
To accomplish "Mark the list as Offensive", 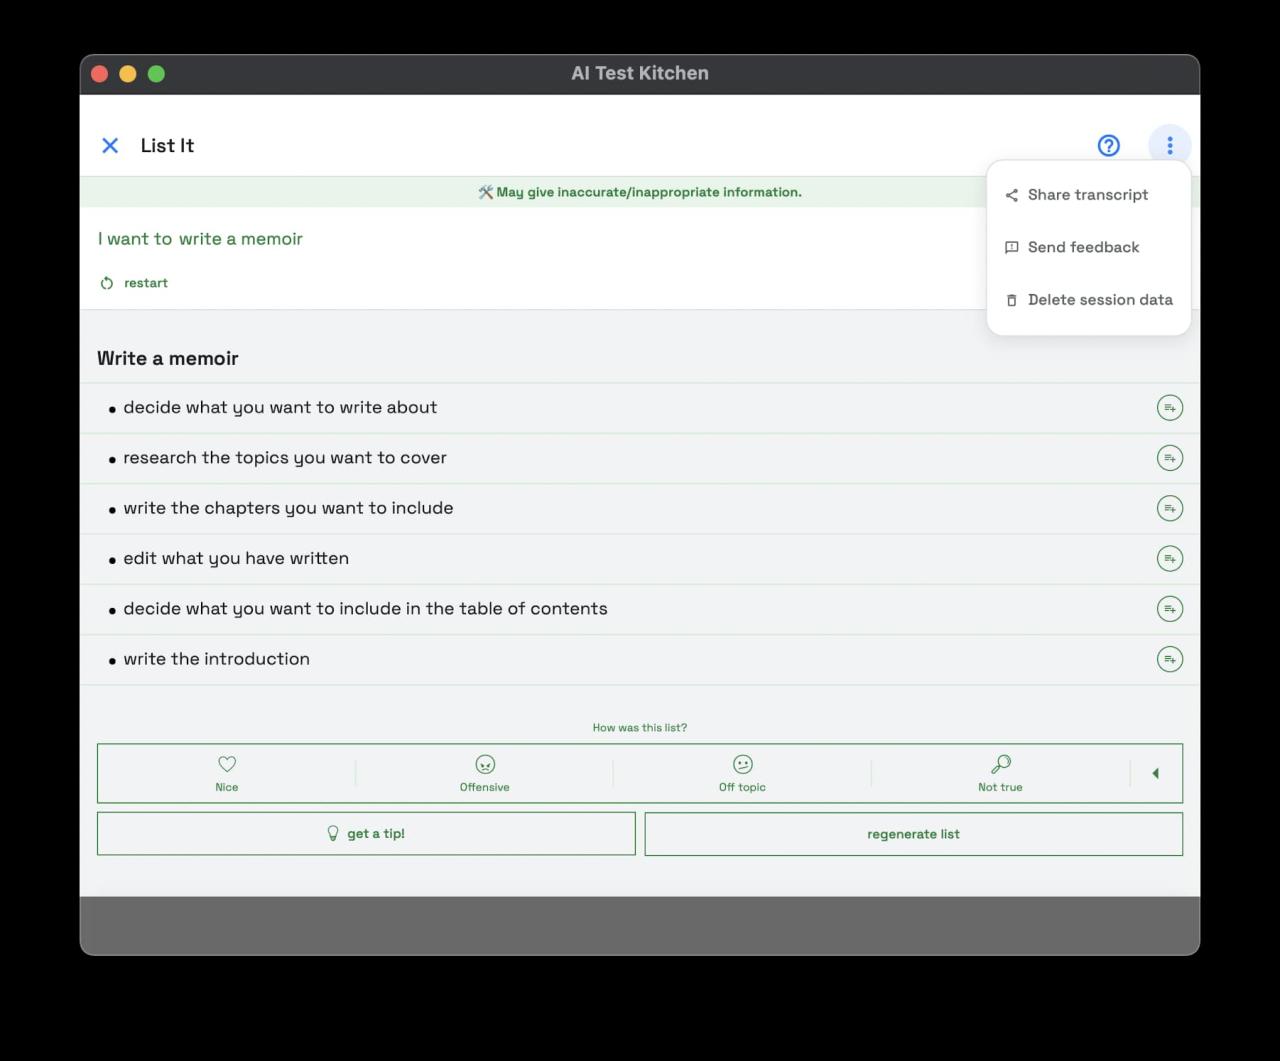I will click(485, 773).
